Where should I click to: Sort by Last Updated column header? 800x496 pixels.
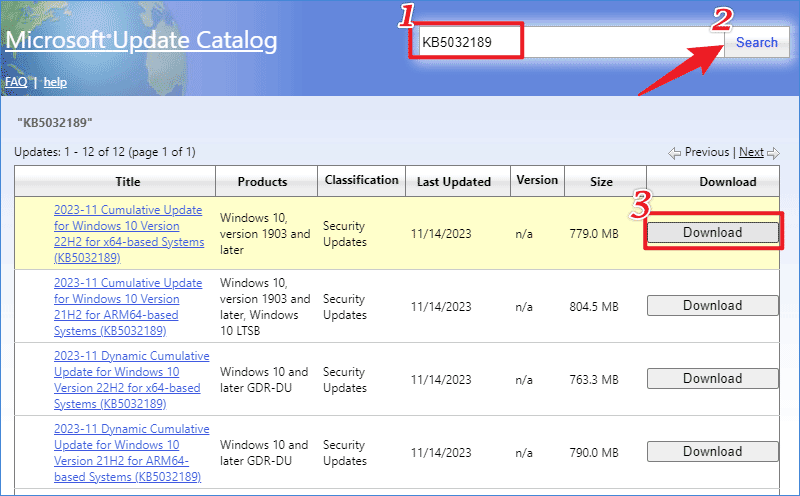(454, 182)
